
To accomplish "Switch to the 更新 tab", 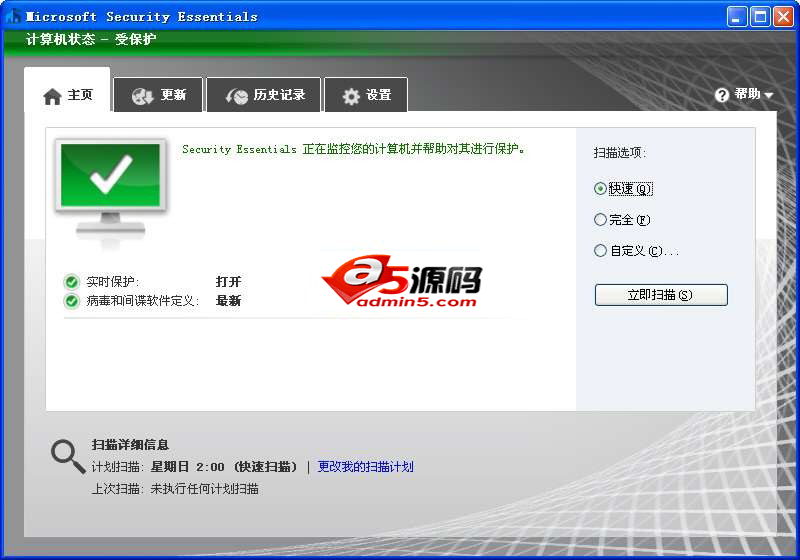I will (158, 94).
